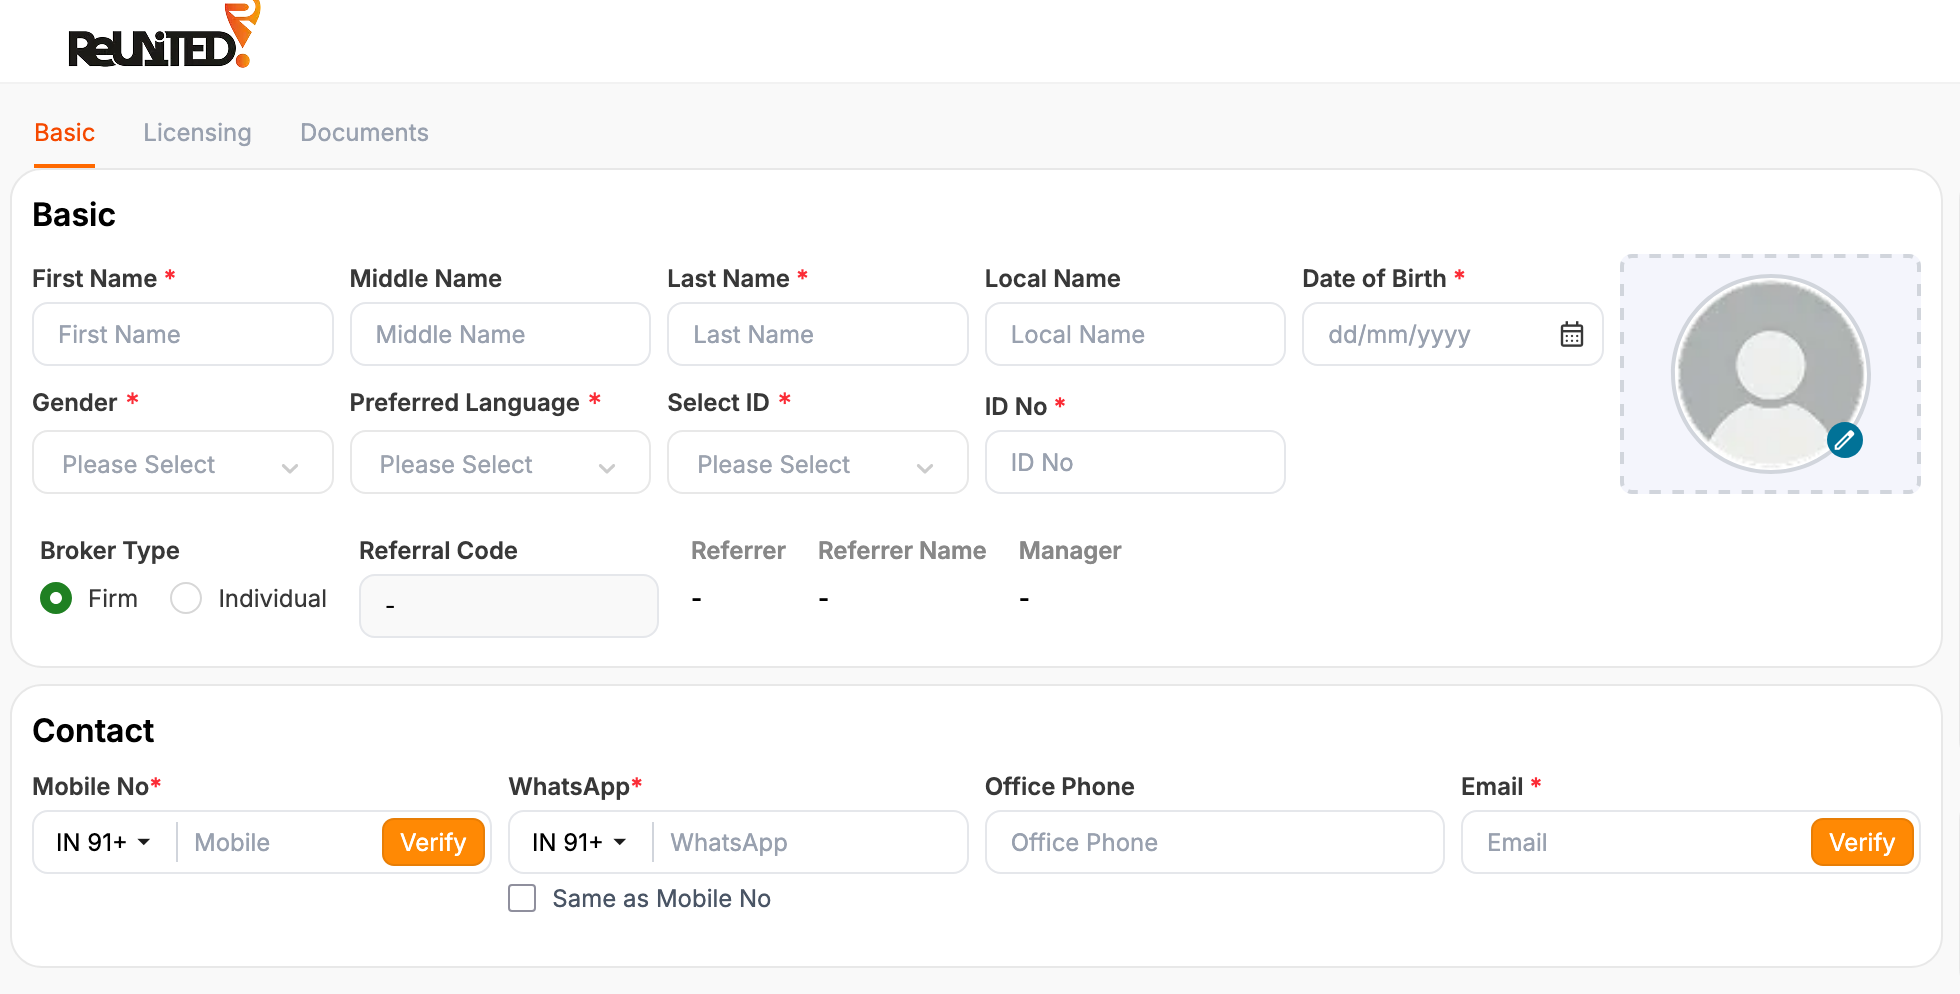Image resolution: width=1960 pixels, height=994 pixels.
Task: Switch to the Licensing tab
Action: coord(197,133)
